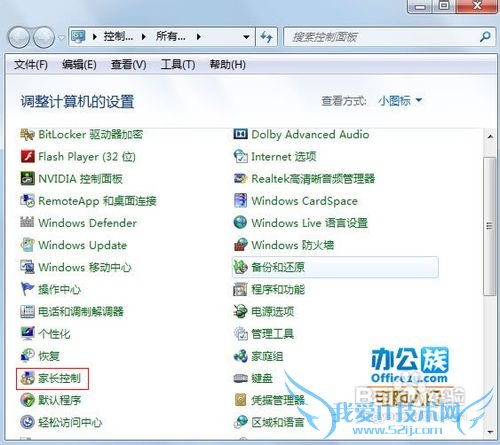Expand the arrow after 所有... breadcrumb
This screenshot has width=500, height=445.
[198, 37]
